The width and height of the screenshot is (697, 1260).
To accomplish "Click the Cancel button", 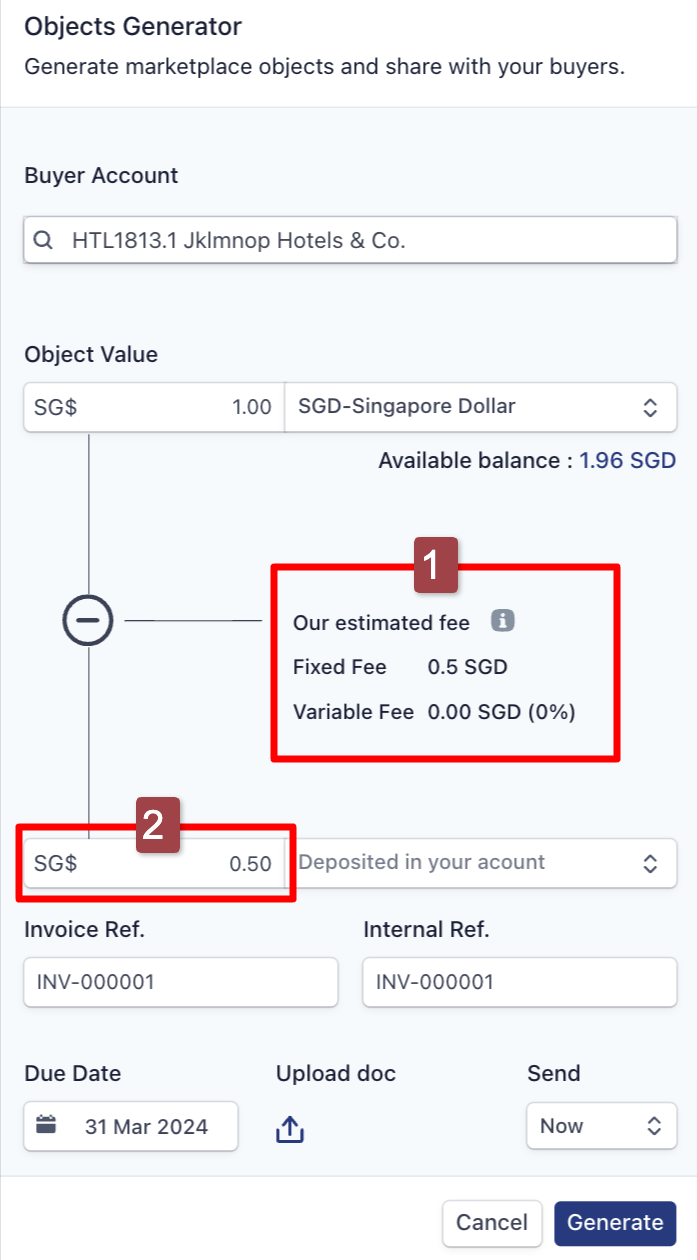I will coord(492,1222).
